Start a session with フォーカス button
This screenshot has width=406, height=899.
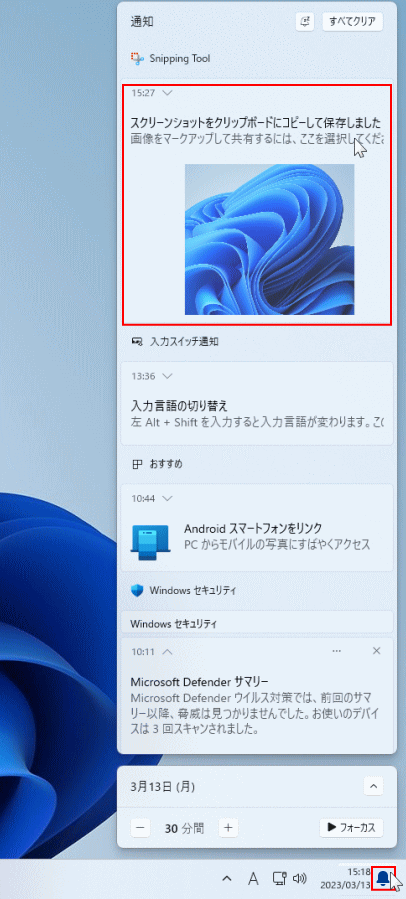(351, 827)
